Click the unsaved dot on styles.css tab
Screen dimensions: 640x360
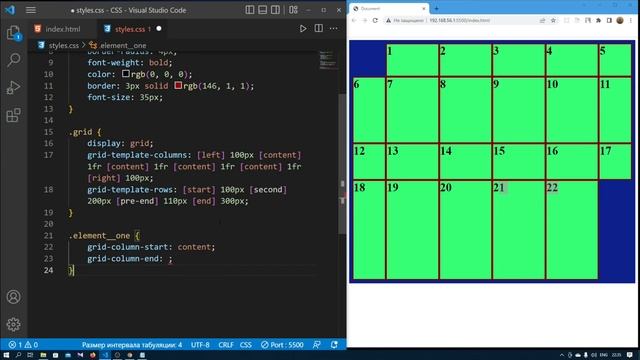[159, 29]
